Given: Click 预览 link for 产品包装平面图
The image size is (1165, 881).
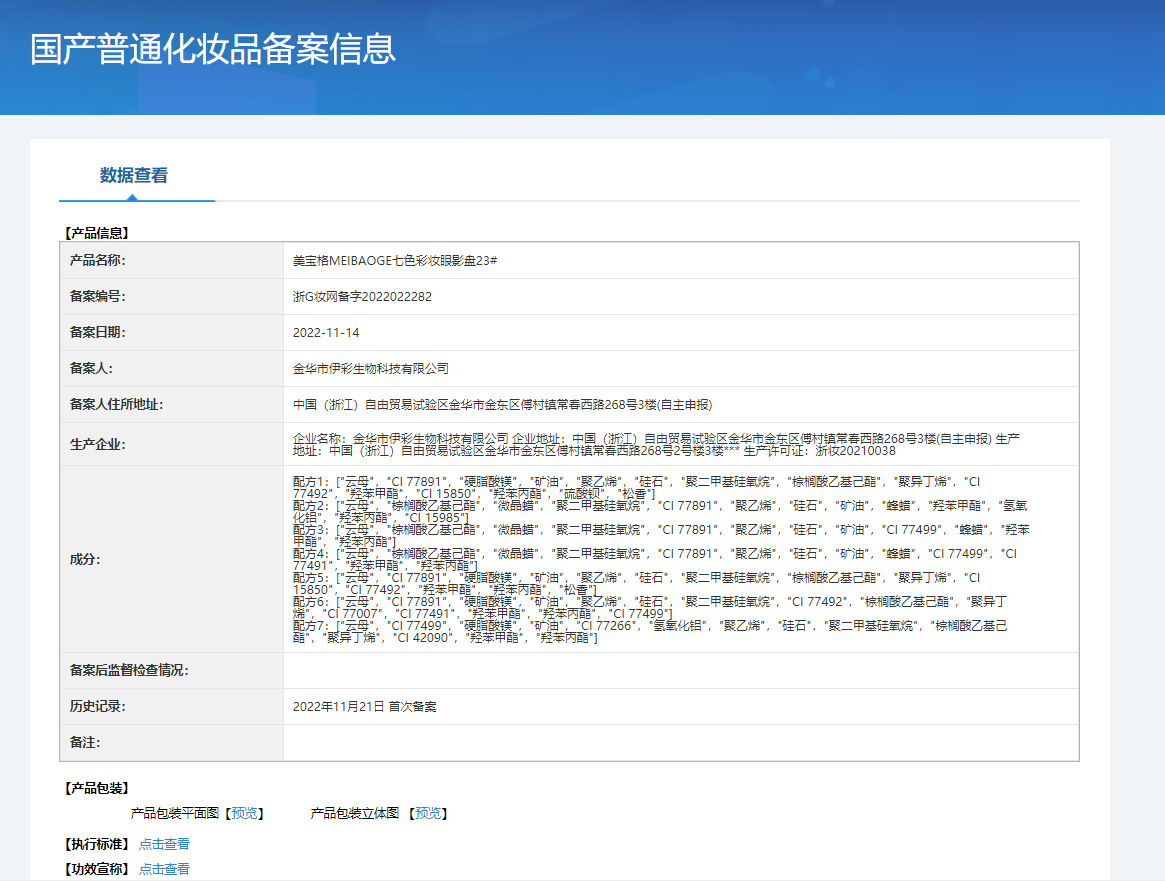Looking at the screenshot, I should coord(244,814).
